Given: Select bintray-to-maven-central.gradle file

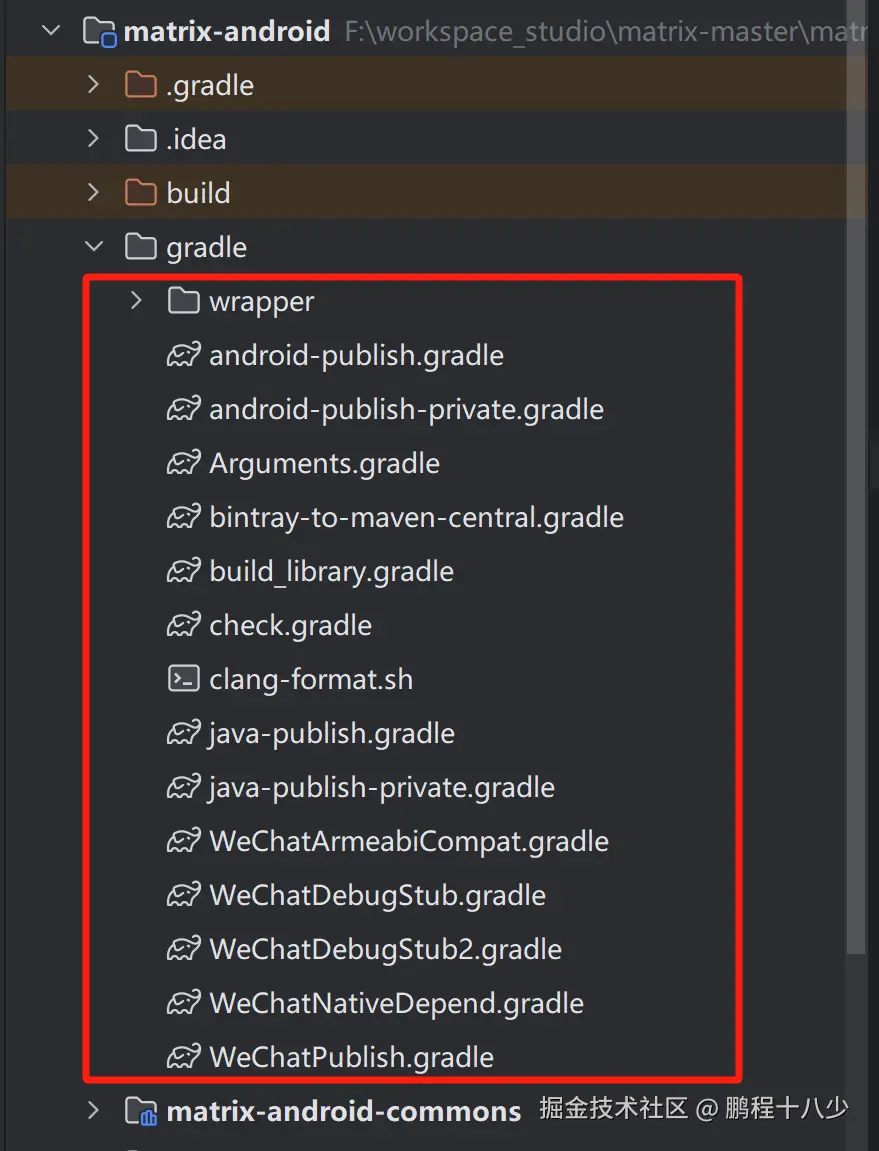Looking at the screenshot, I should (416, 518).
